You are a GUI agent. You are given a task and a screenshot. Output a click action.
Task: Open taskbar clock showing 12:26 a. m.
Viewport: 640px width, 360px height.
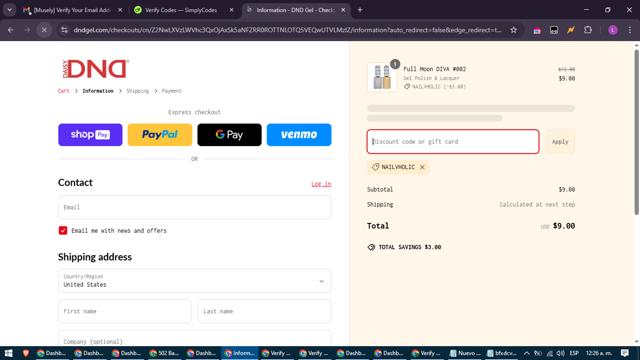tap(599, 353)
